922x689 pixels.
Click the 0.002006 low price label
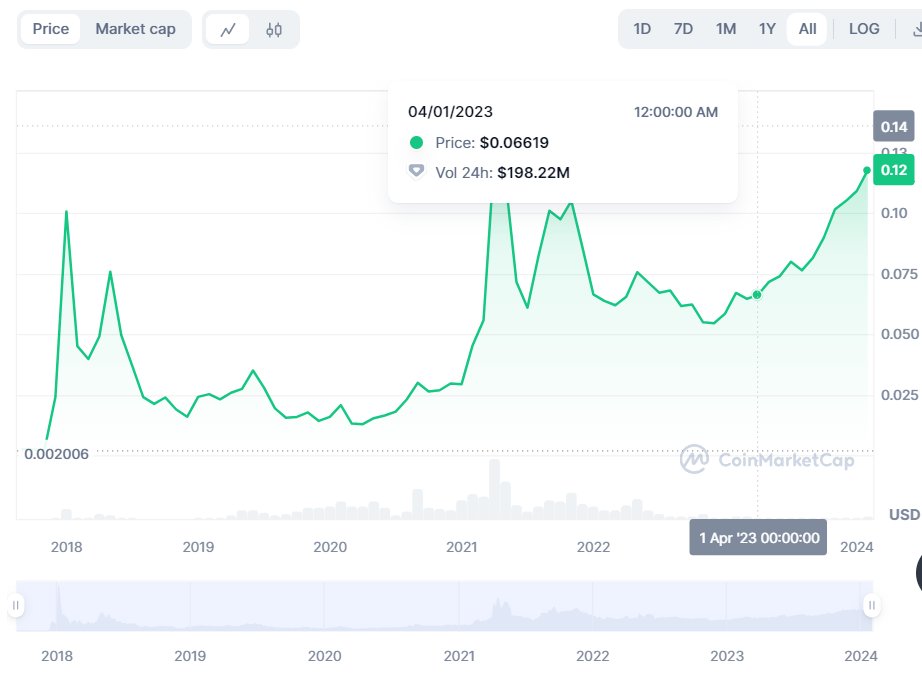coord(56,454)
